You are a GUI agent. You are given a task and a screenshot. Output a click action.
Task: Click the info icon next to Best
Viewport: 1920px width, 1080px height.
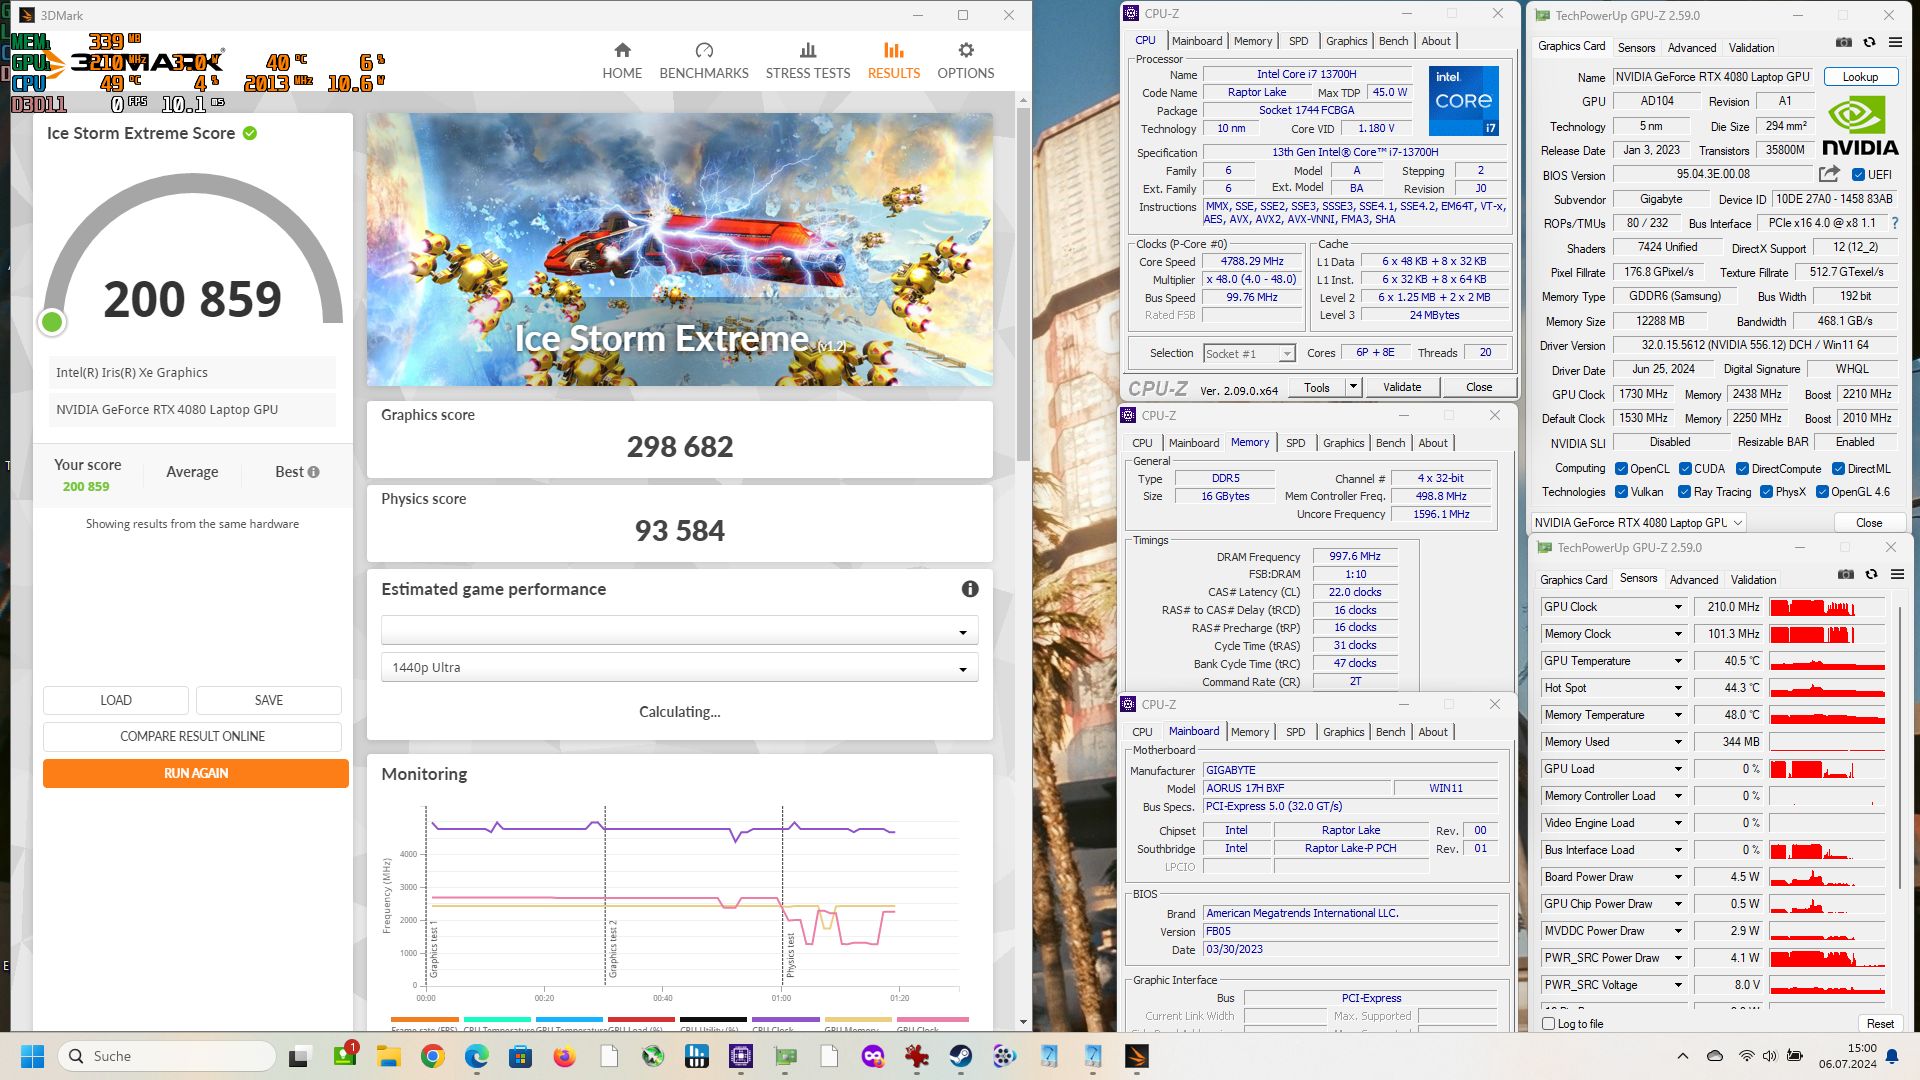pyautogui.click(x=314, y=472)
